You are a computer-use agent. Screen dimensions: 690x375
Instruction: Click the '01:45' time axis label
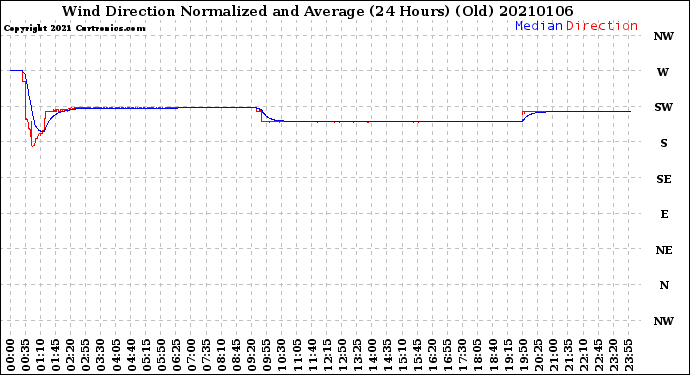point(56,355)
